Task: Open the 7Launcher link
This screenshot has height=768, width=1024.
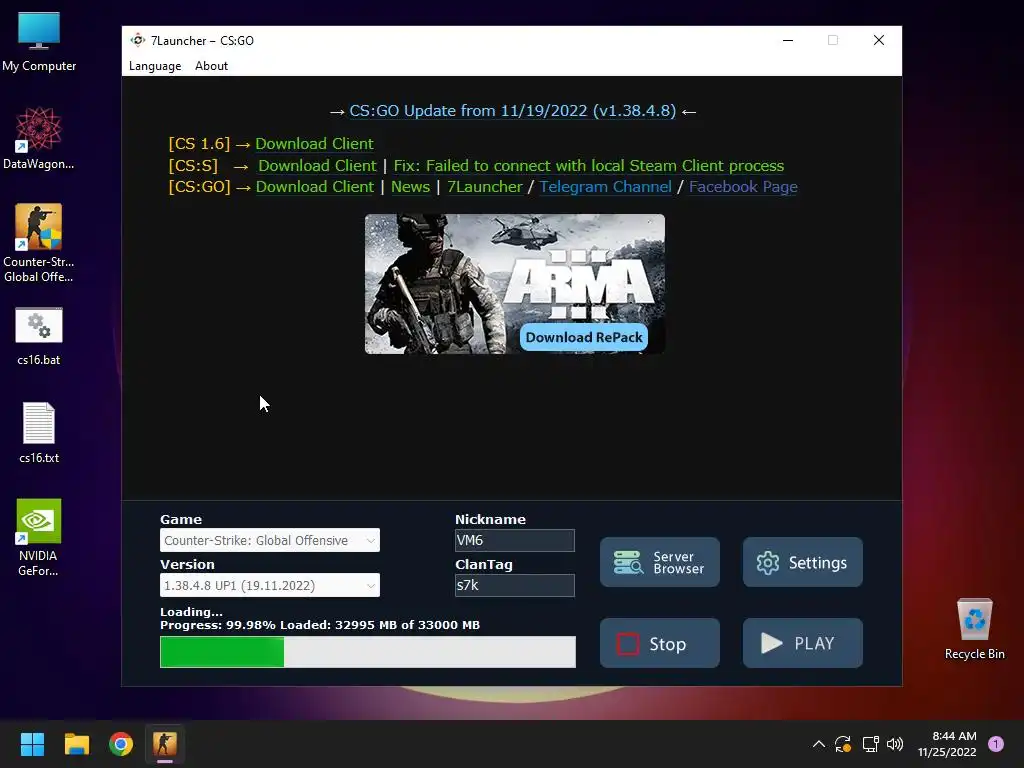Action: [485, 187]
